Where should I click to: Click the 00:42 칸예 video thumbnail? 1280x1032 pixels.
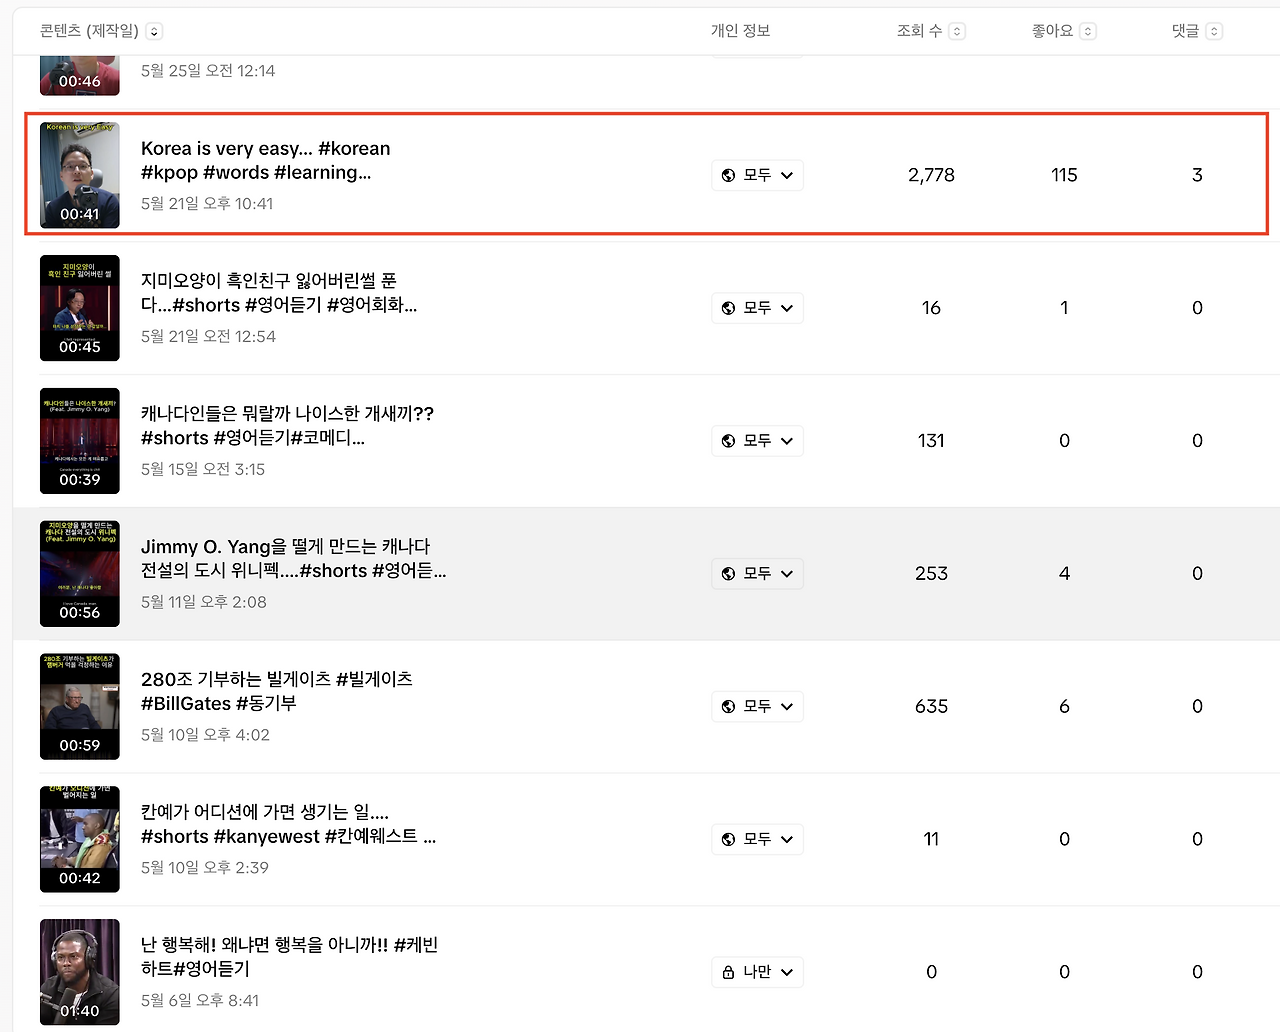pyautogui.click(x=80, y=839)
